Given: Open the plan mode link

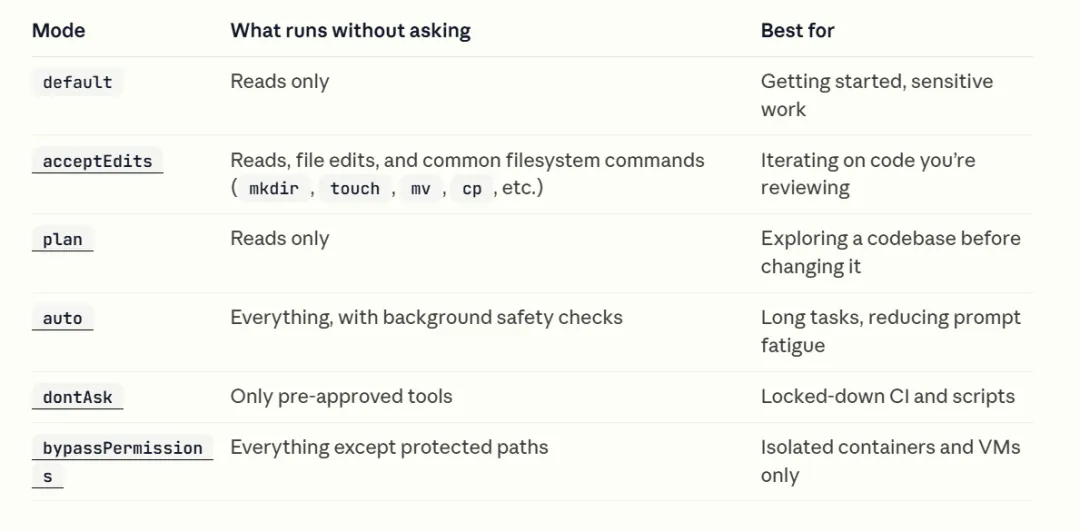Looking at the screenshot, I should pos(62,240).
